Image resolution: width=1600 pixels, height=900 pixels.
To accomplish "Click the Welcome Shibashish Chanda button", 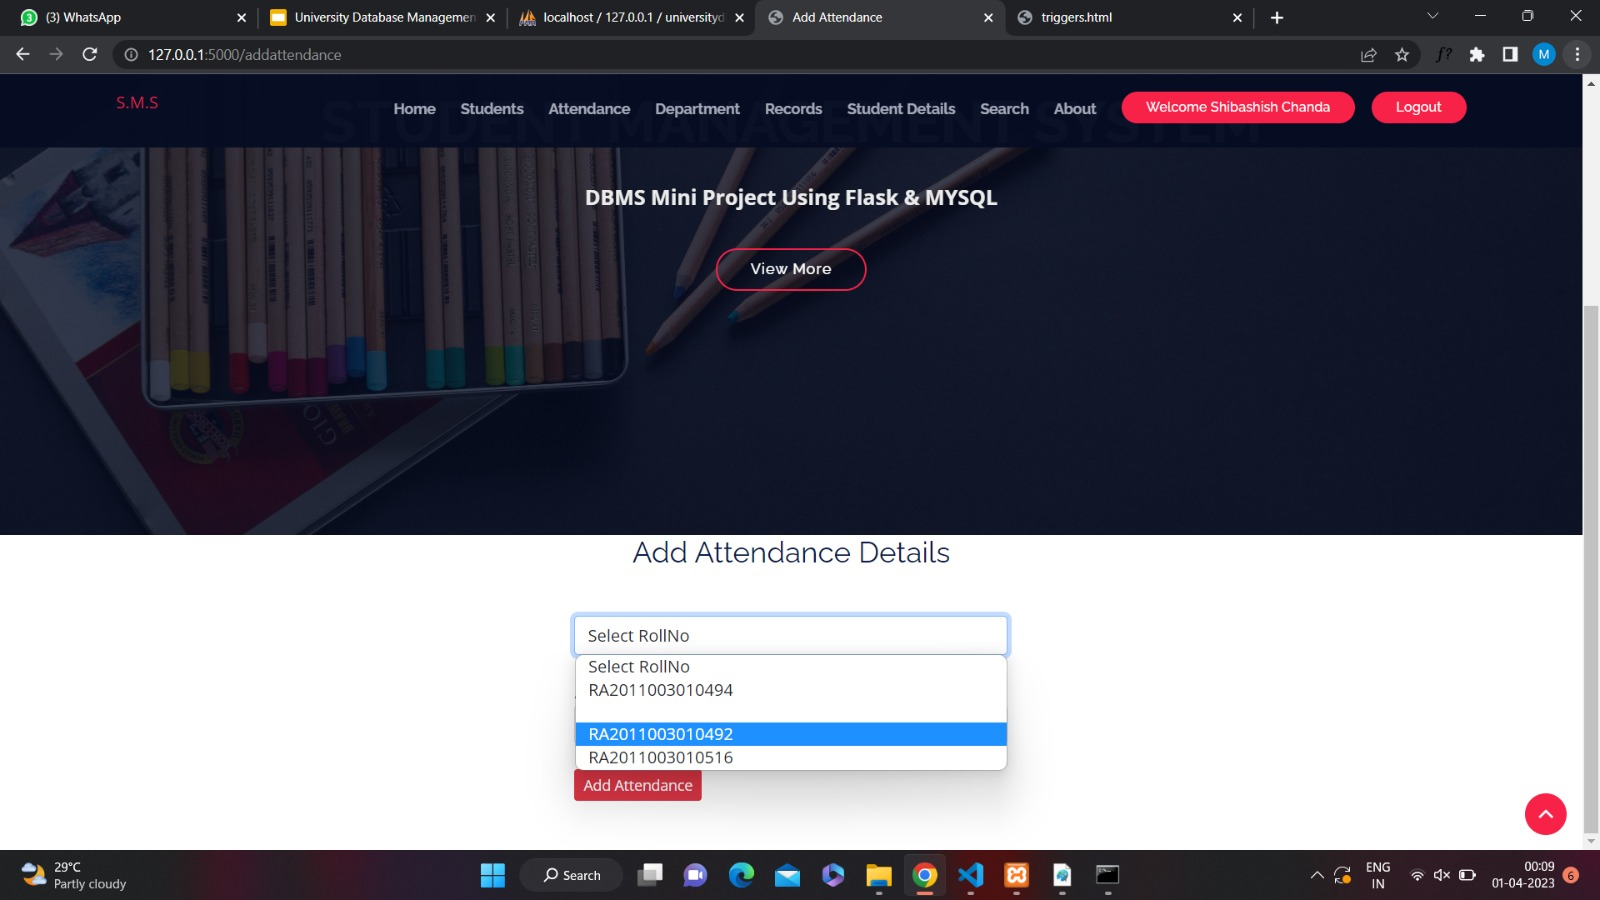I will pyautogui.click(x=1238, y=107).
